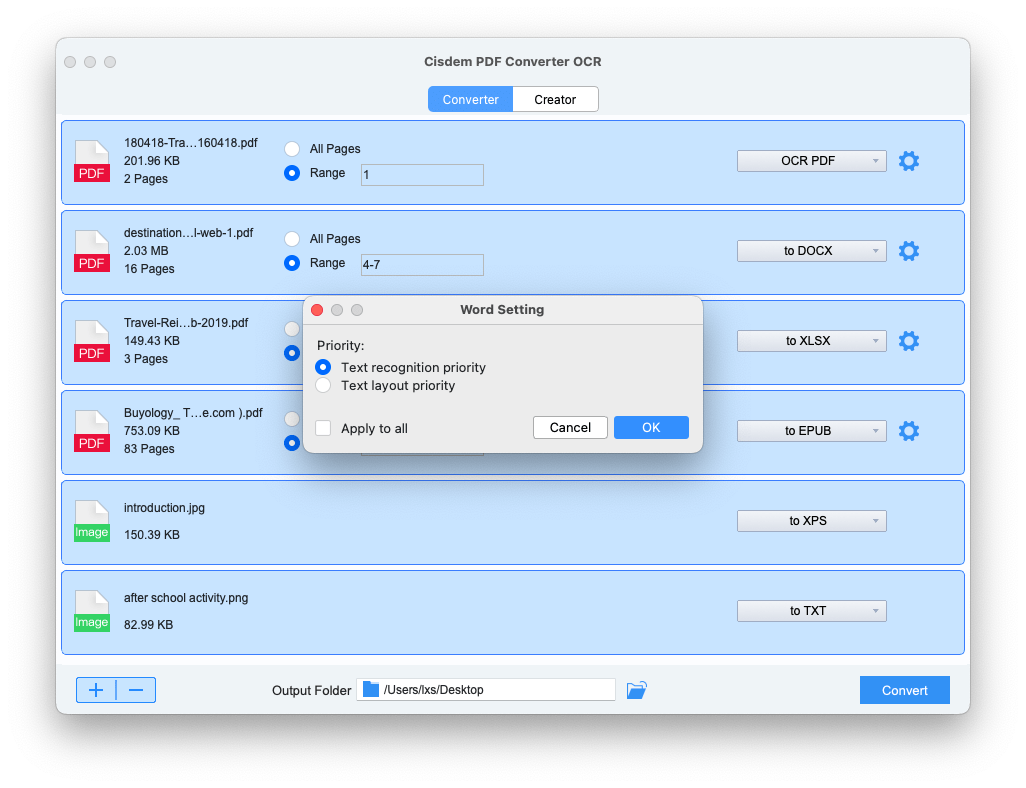Select the Range radio for Travel-Rei…b-2019.pdf

pos(292,353)
